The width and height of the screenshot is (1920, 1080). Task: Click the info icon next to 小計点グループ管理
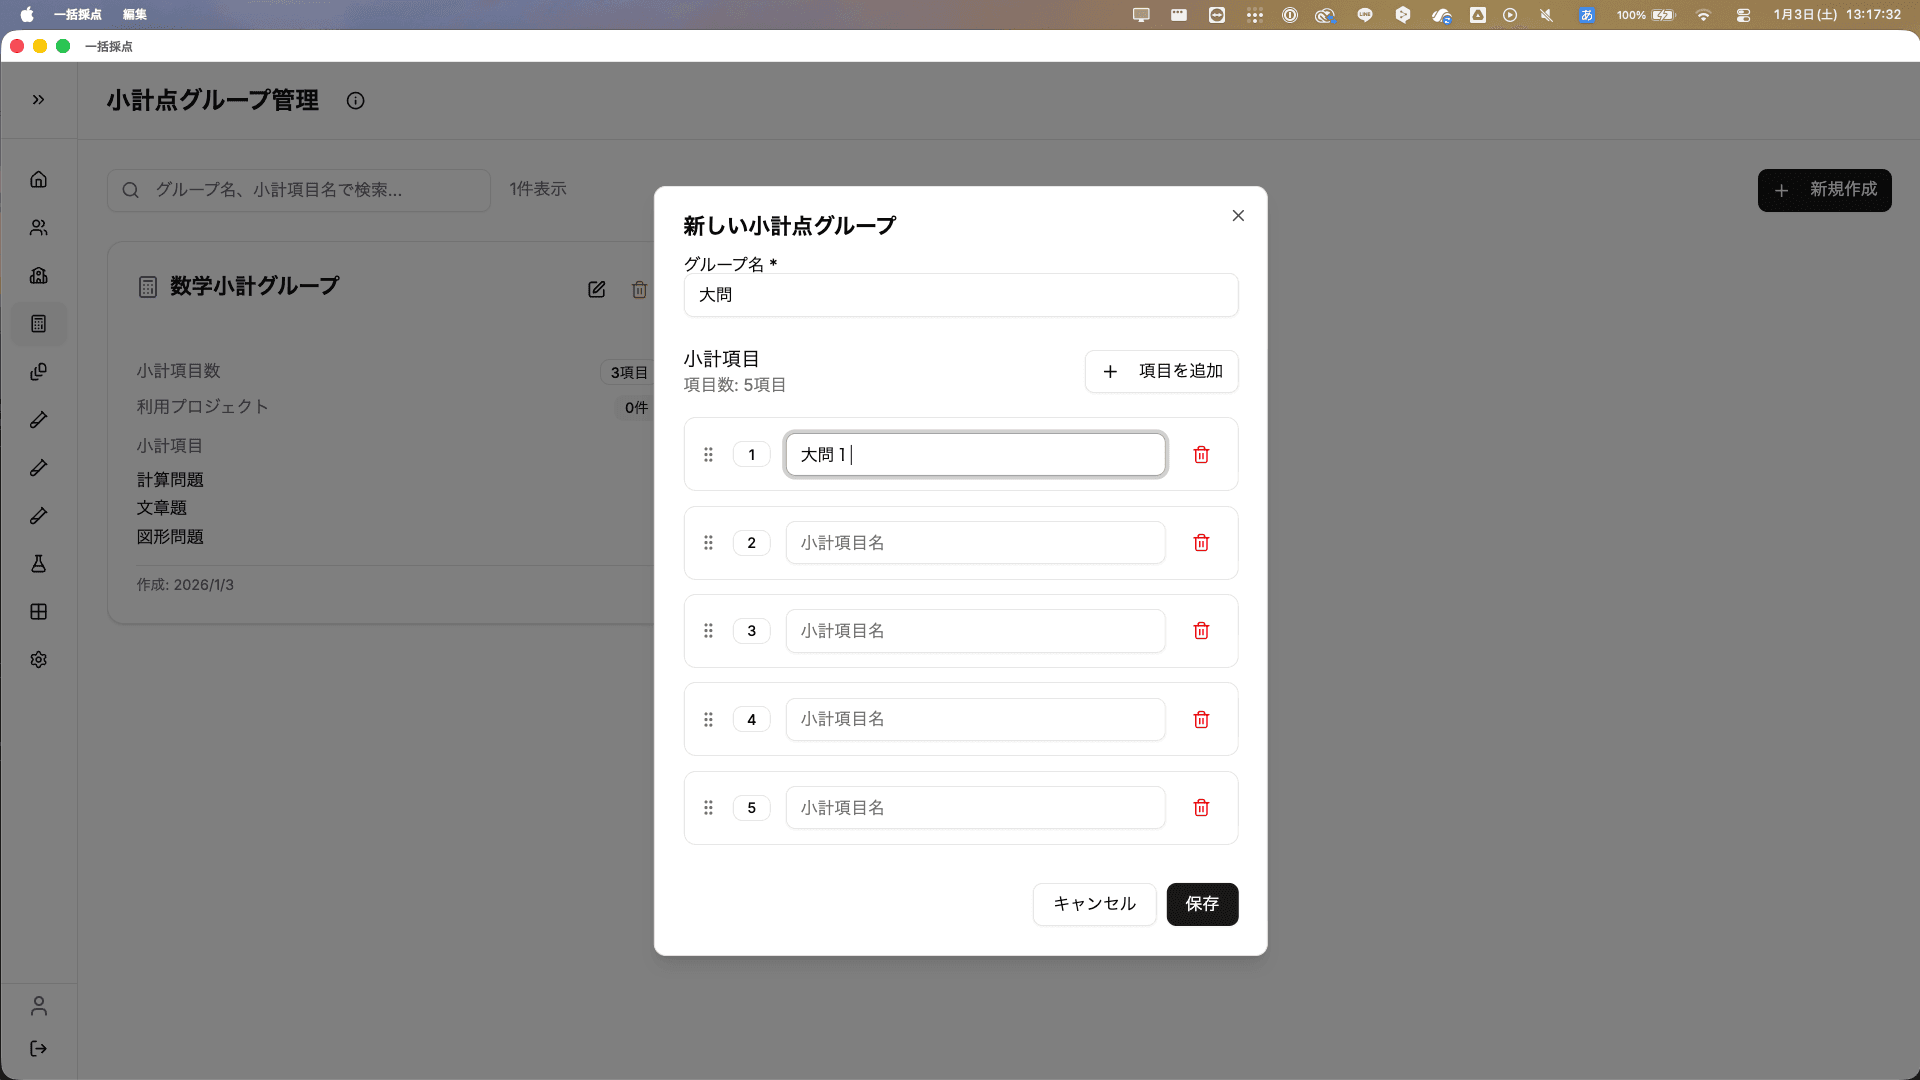coord(356,100)
